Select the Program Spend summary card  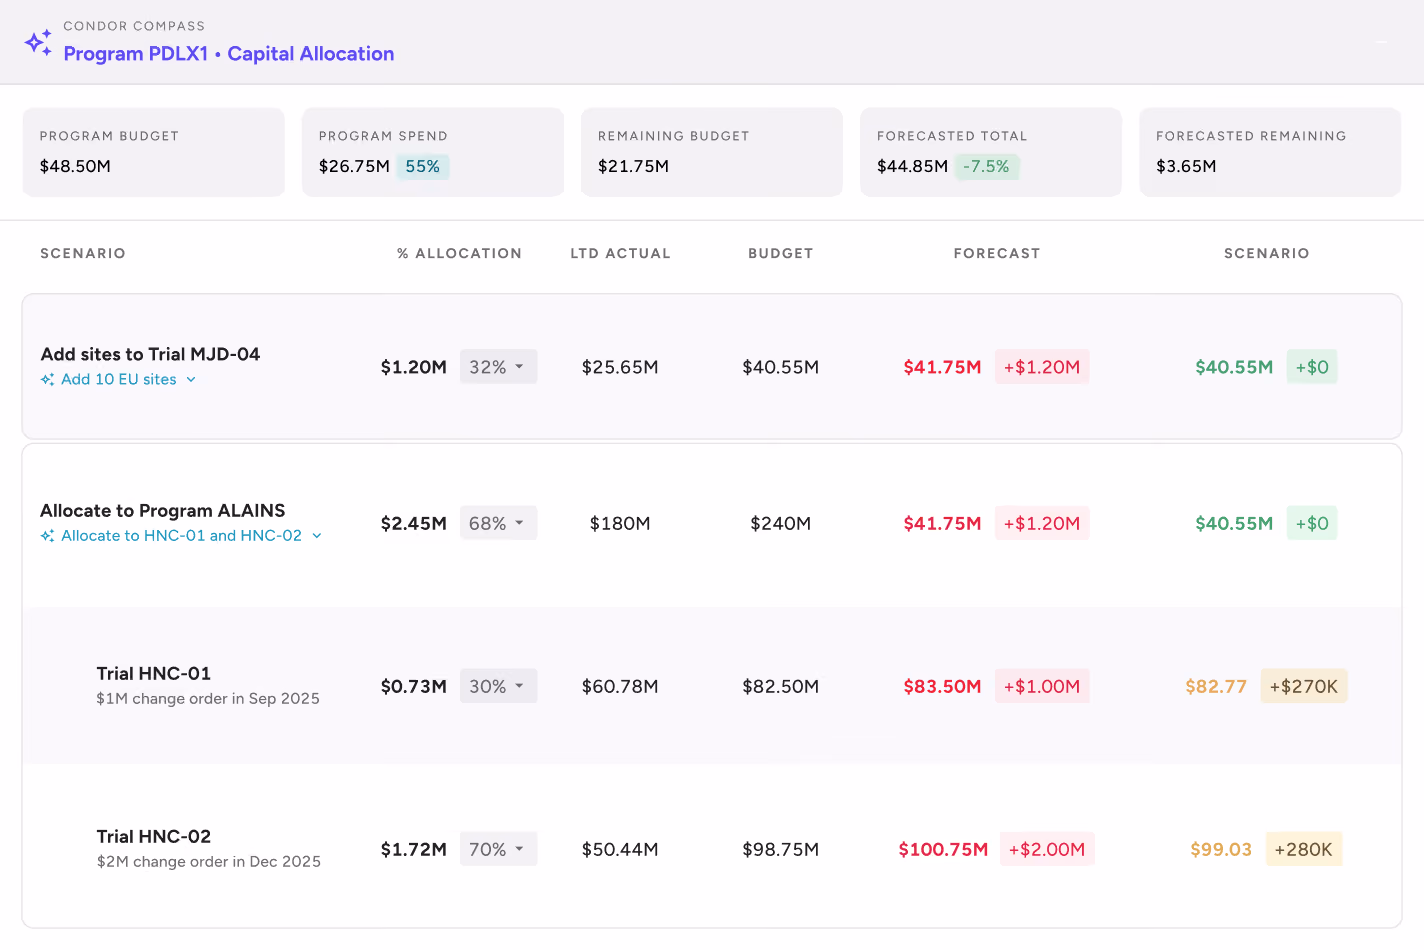click(x=433, y=152)
